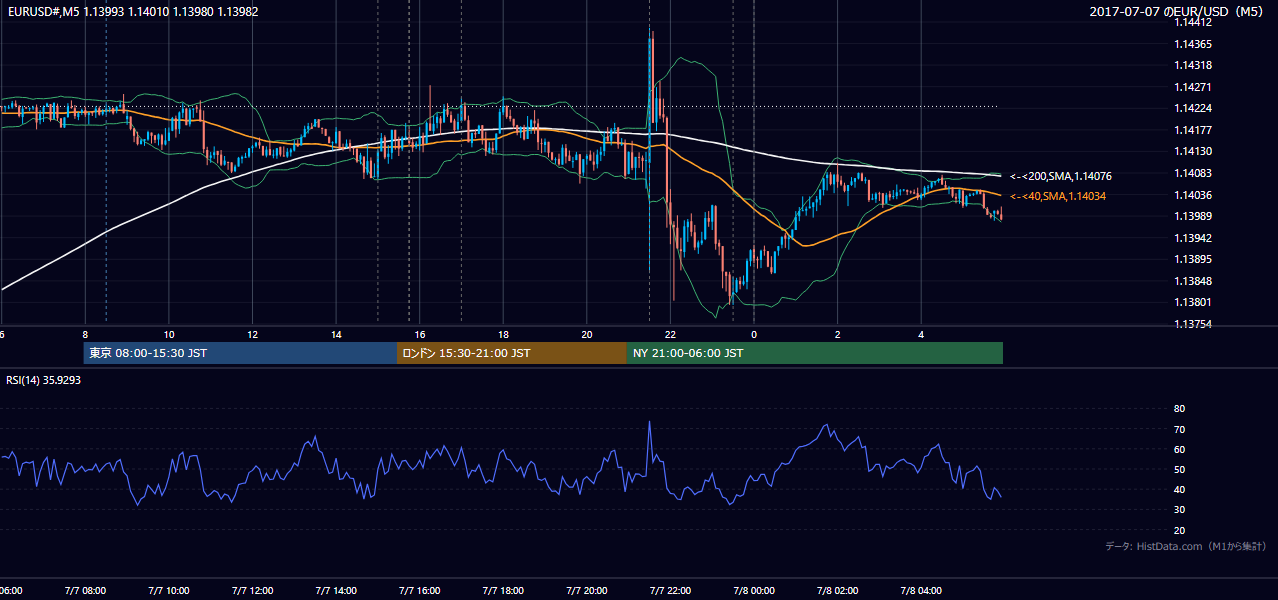This screenshot has width=1278, height=600.
Task: Click the 1.14365 price axis label
Action: 1195,44
